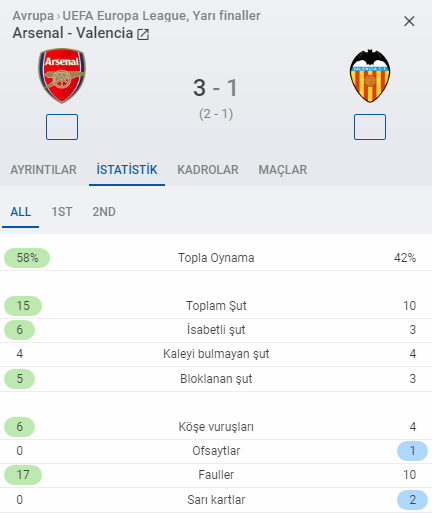Click the Topla Oynama stat row

pos(216,258)
